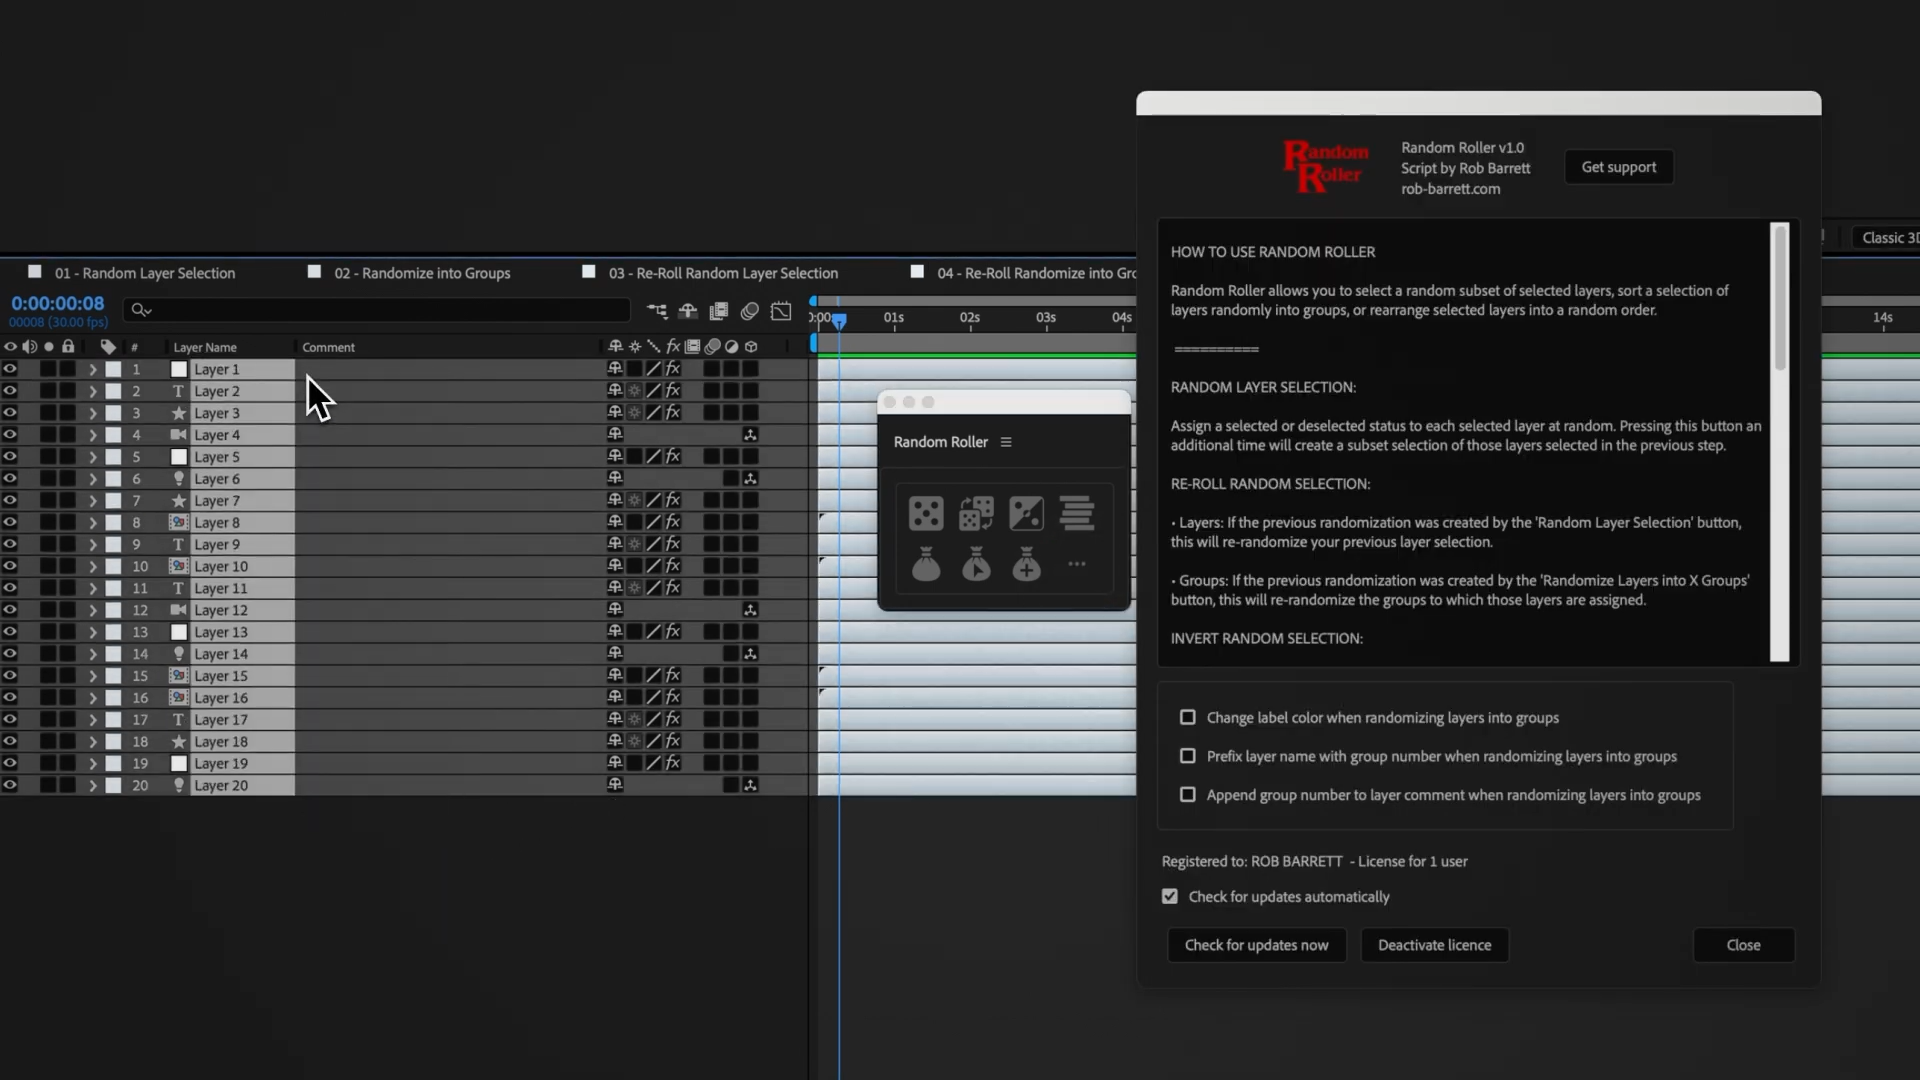Click the Get support button

coord(1618,167)
